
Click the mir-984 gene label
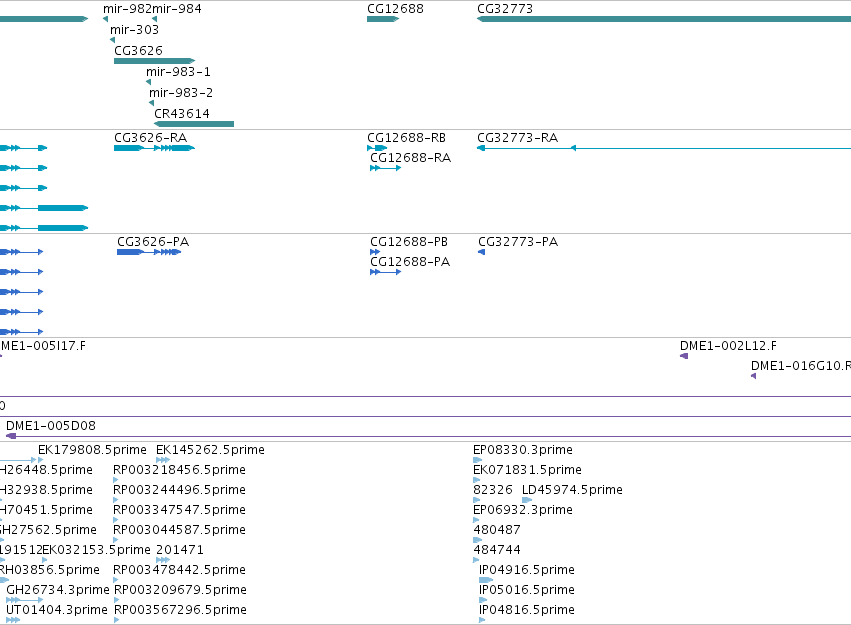(177, 9)
